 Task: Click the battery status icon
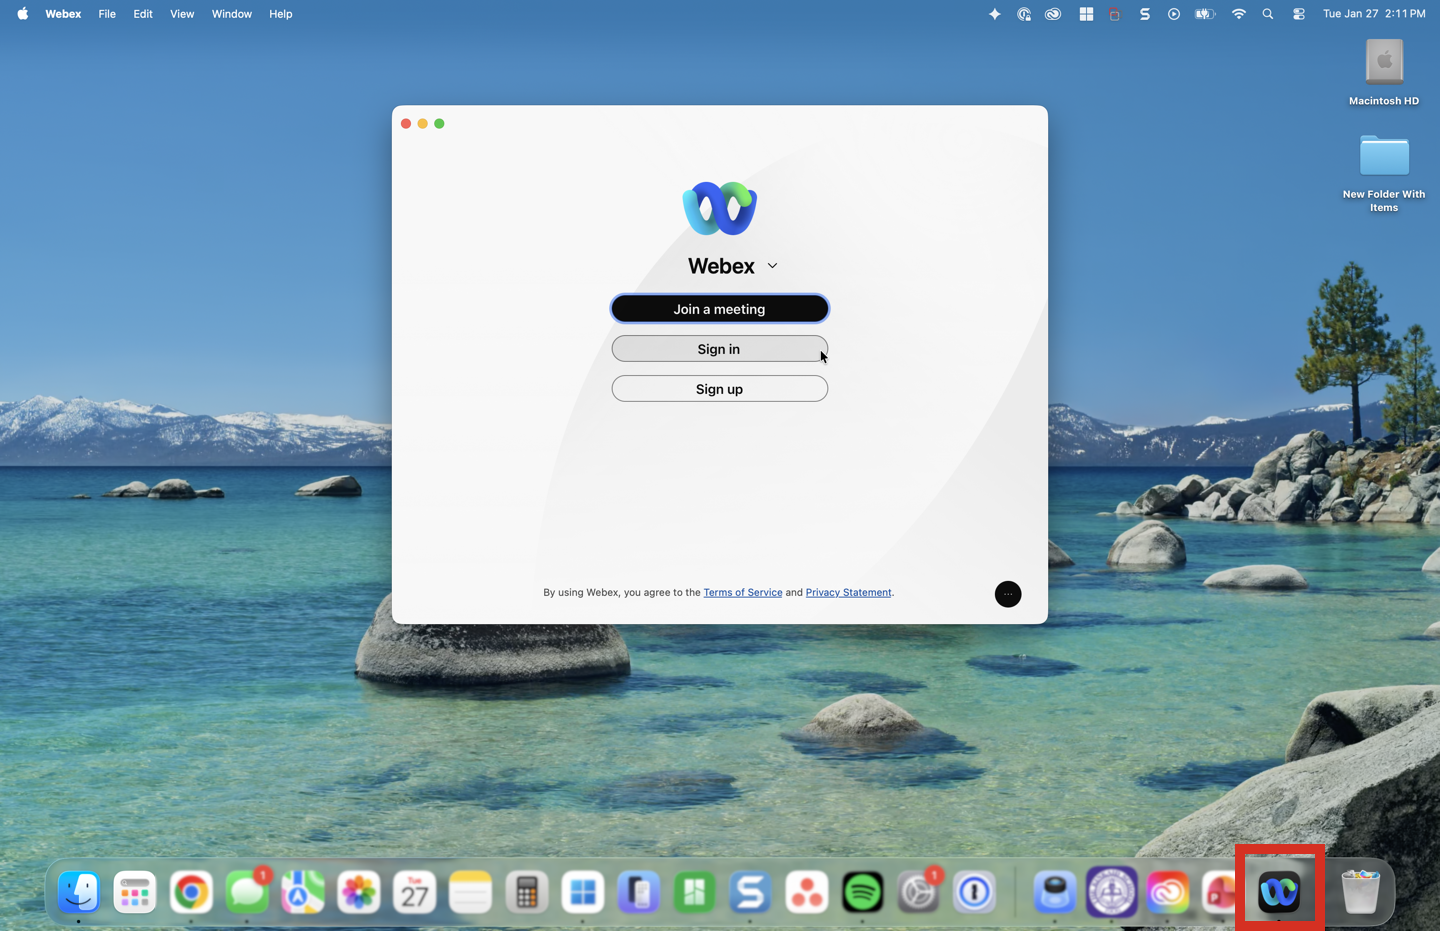(1205, 14)
